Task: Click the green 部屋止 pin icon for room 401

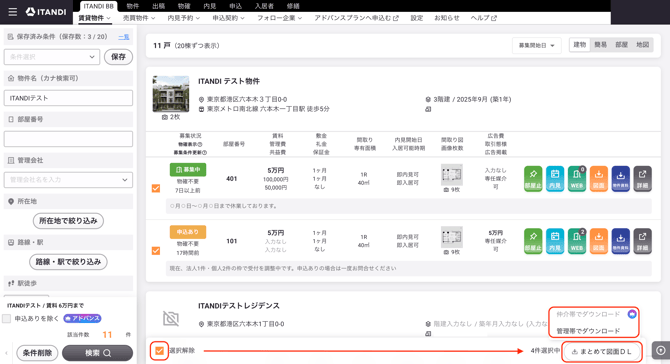Action: point(533,179)
